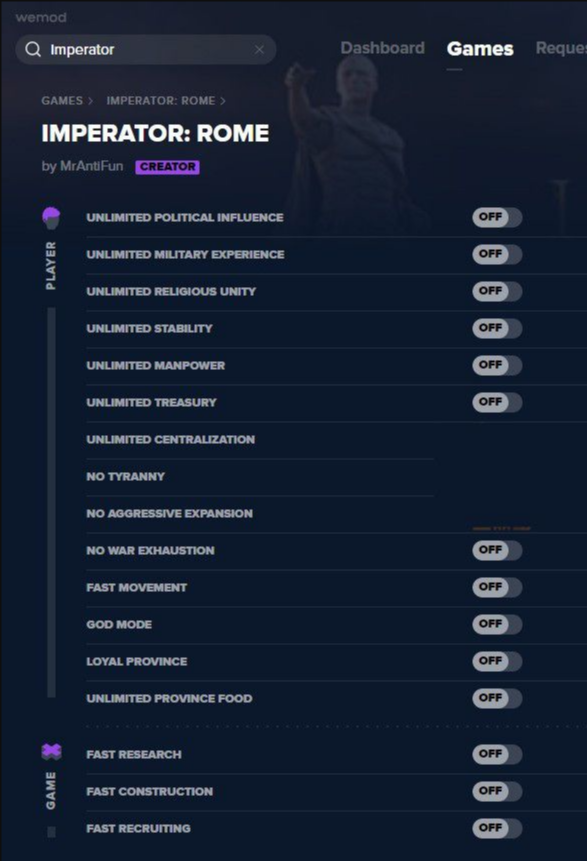Open the MrAntiFun author link
Screen dimensions: 587x861
(92, 166)
